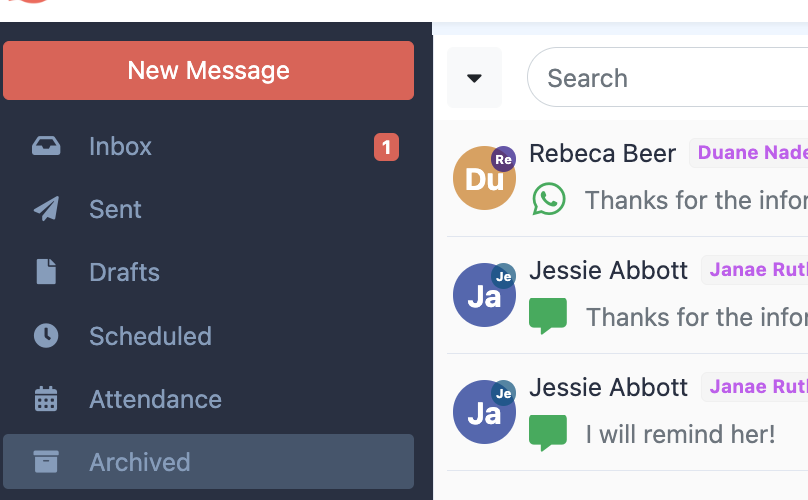
Task: Click the Scheduled clock icon
Action: [46, 336]
